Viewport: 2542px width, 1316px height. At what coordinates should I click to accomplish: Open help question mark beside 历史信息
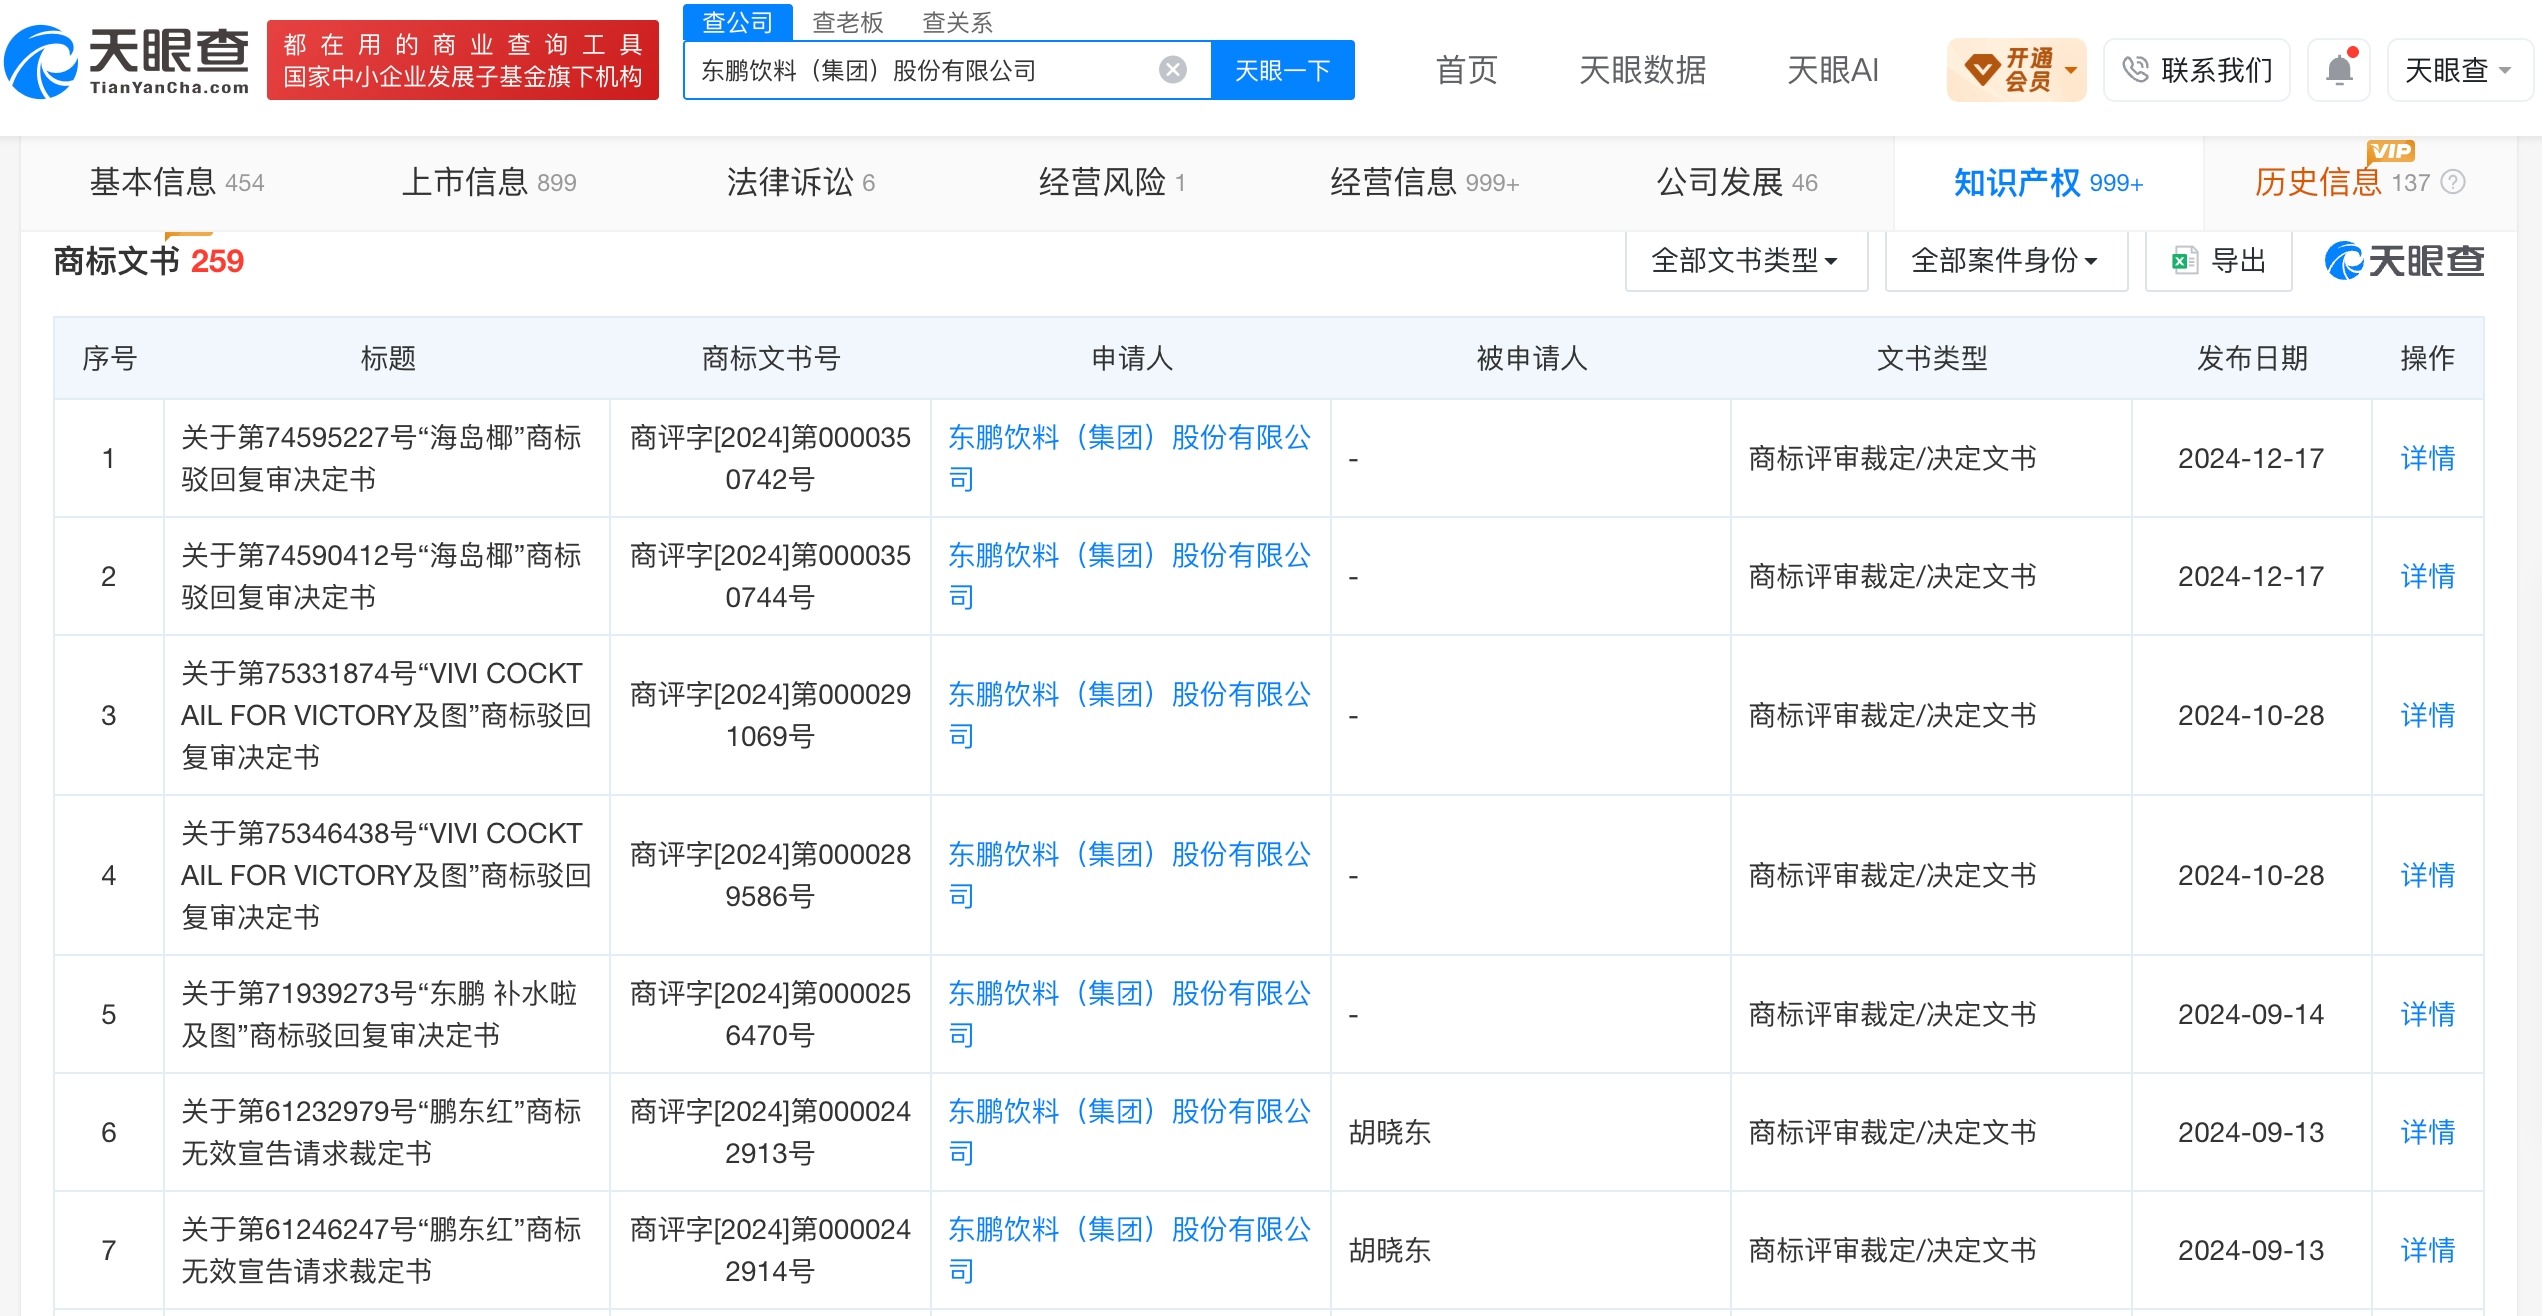[x=2453, y=182]
